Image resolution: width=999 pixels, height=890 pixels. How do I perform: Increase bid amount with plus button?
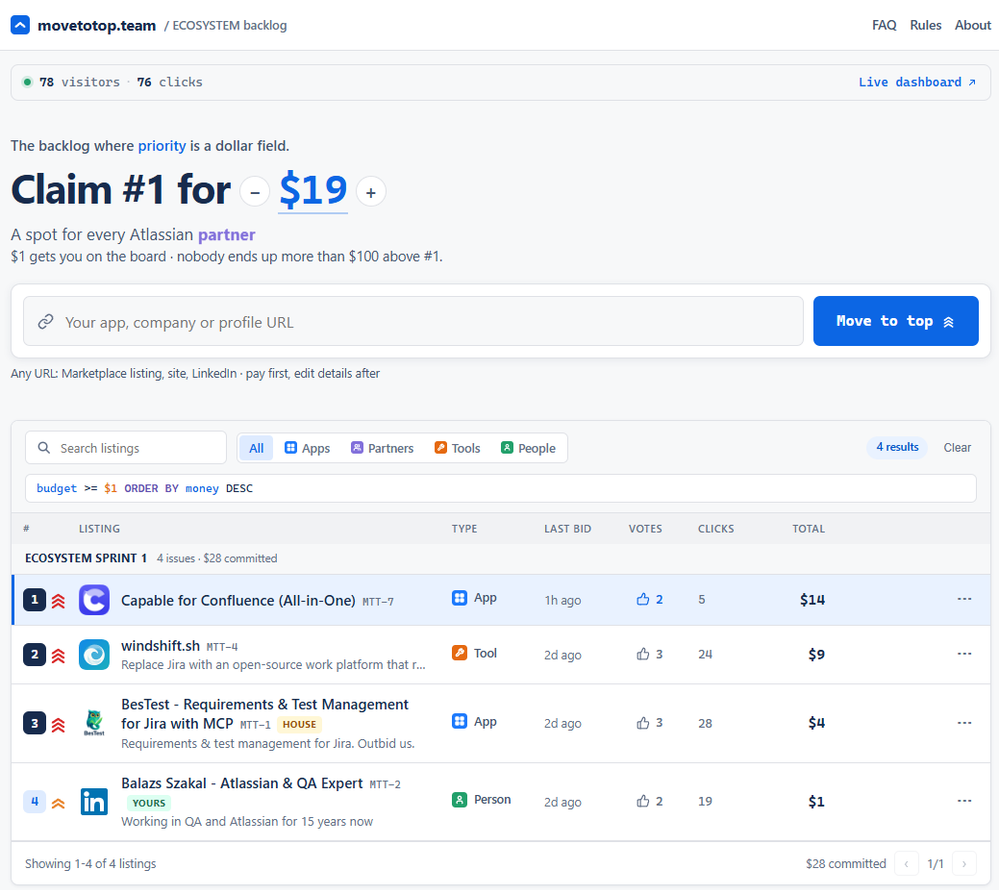click(371, 192)
